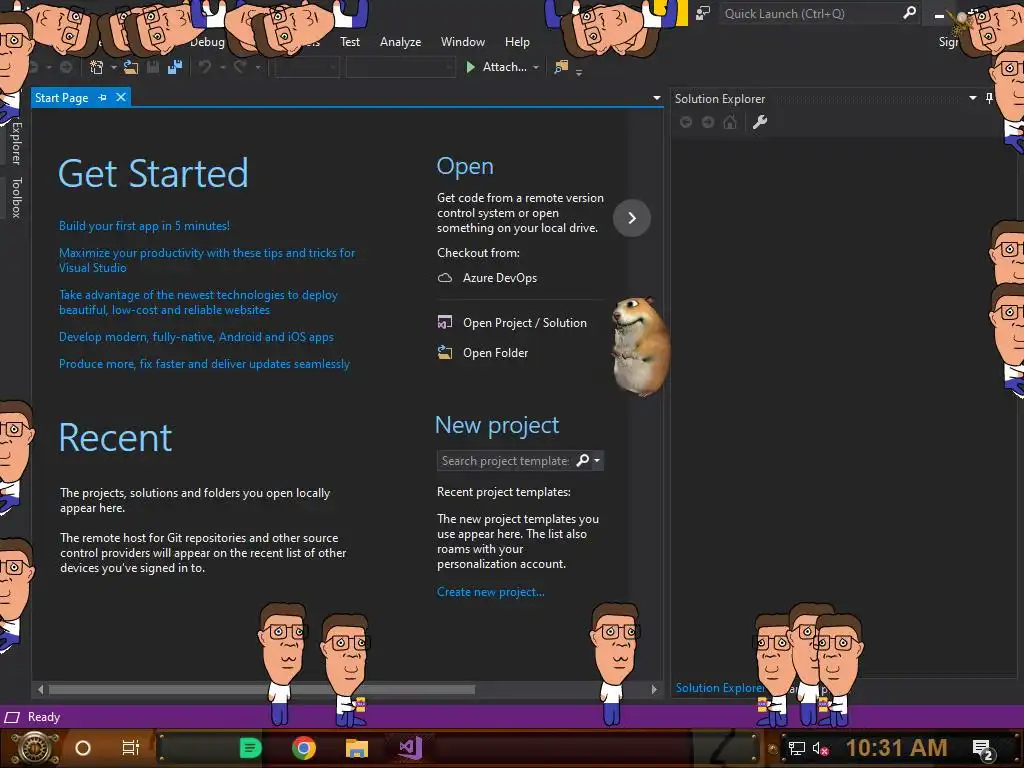1024x768 pixels.
Task: Click the Open File toolbar icon
Action: [x=131, y=67]
